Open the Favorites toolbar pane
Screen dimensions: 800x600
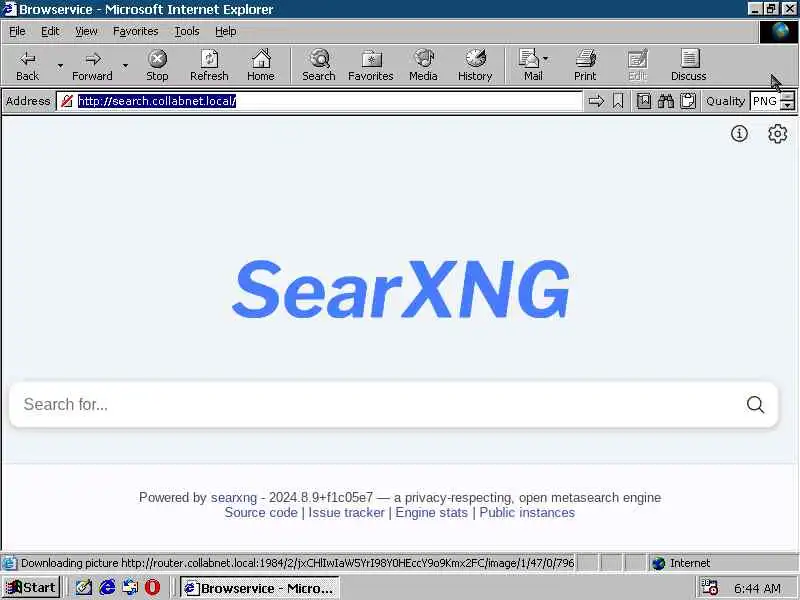click(371, 65)
